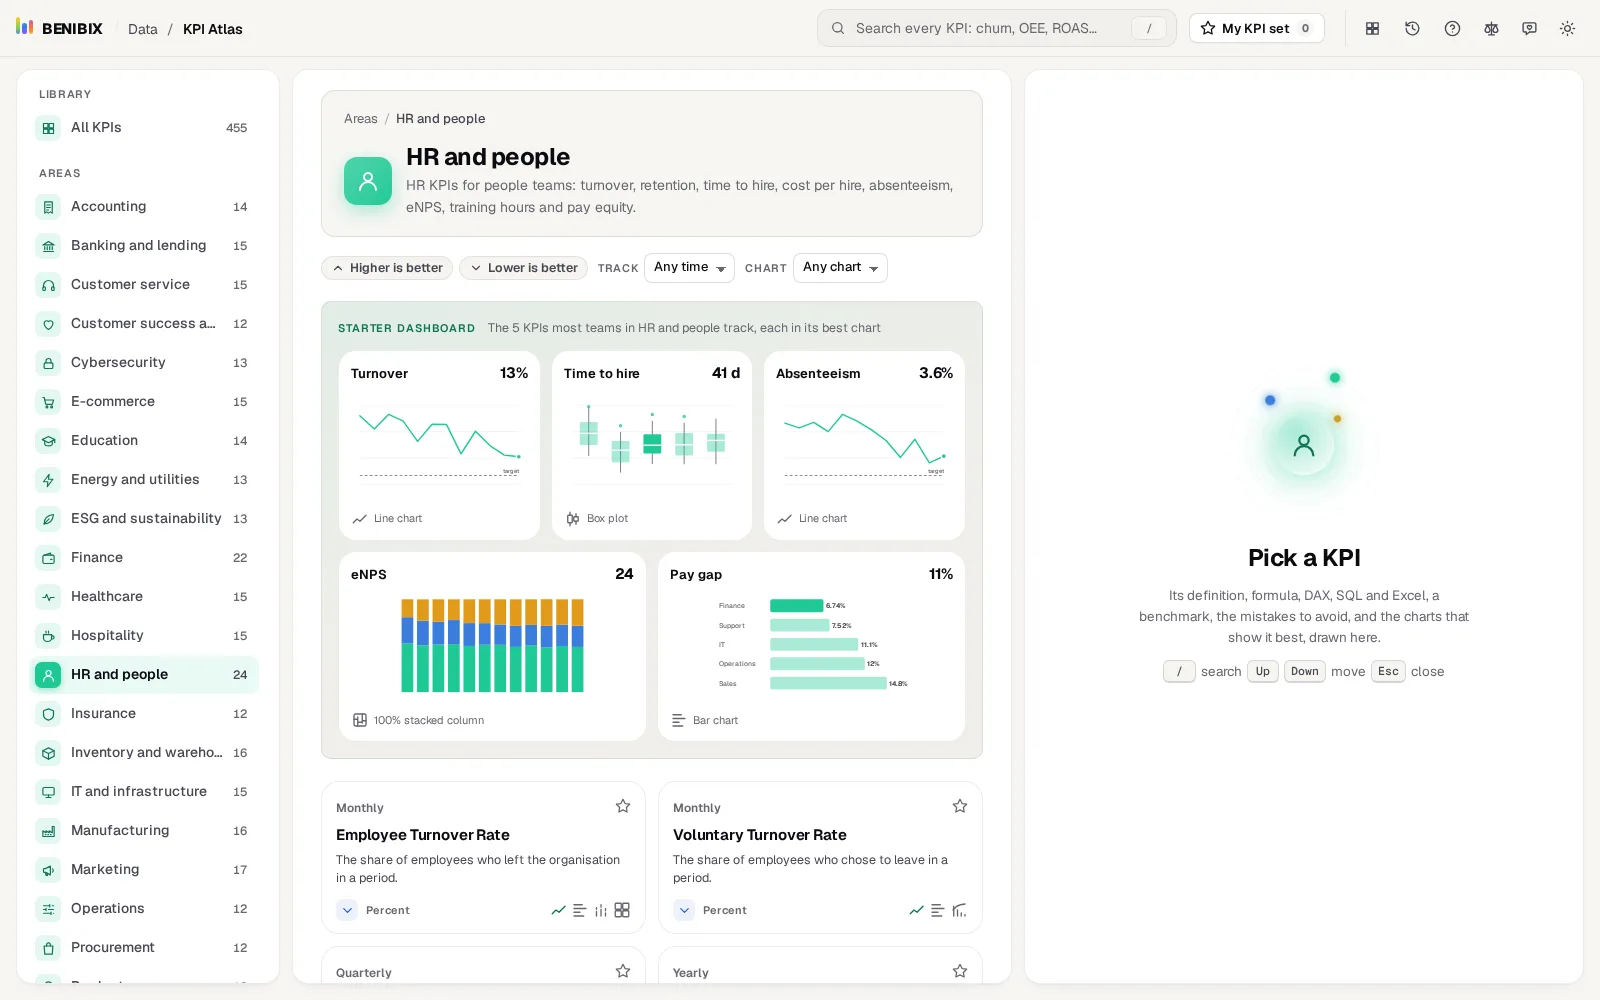Open the Time to hire box plot card
The width and height of the screenshot is (1600, 1000).
pyautogui.click(x=652, y=445)
